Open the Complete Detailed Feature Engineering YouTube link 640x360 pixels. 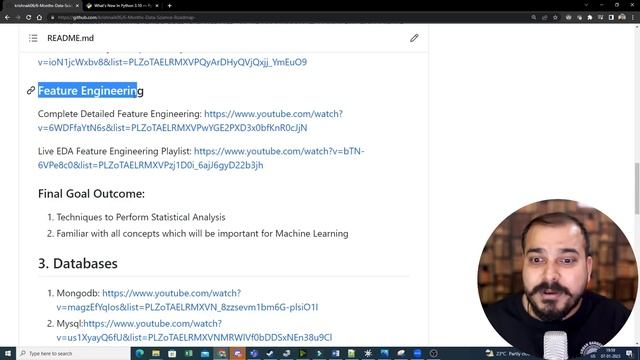(191, 120)
